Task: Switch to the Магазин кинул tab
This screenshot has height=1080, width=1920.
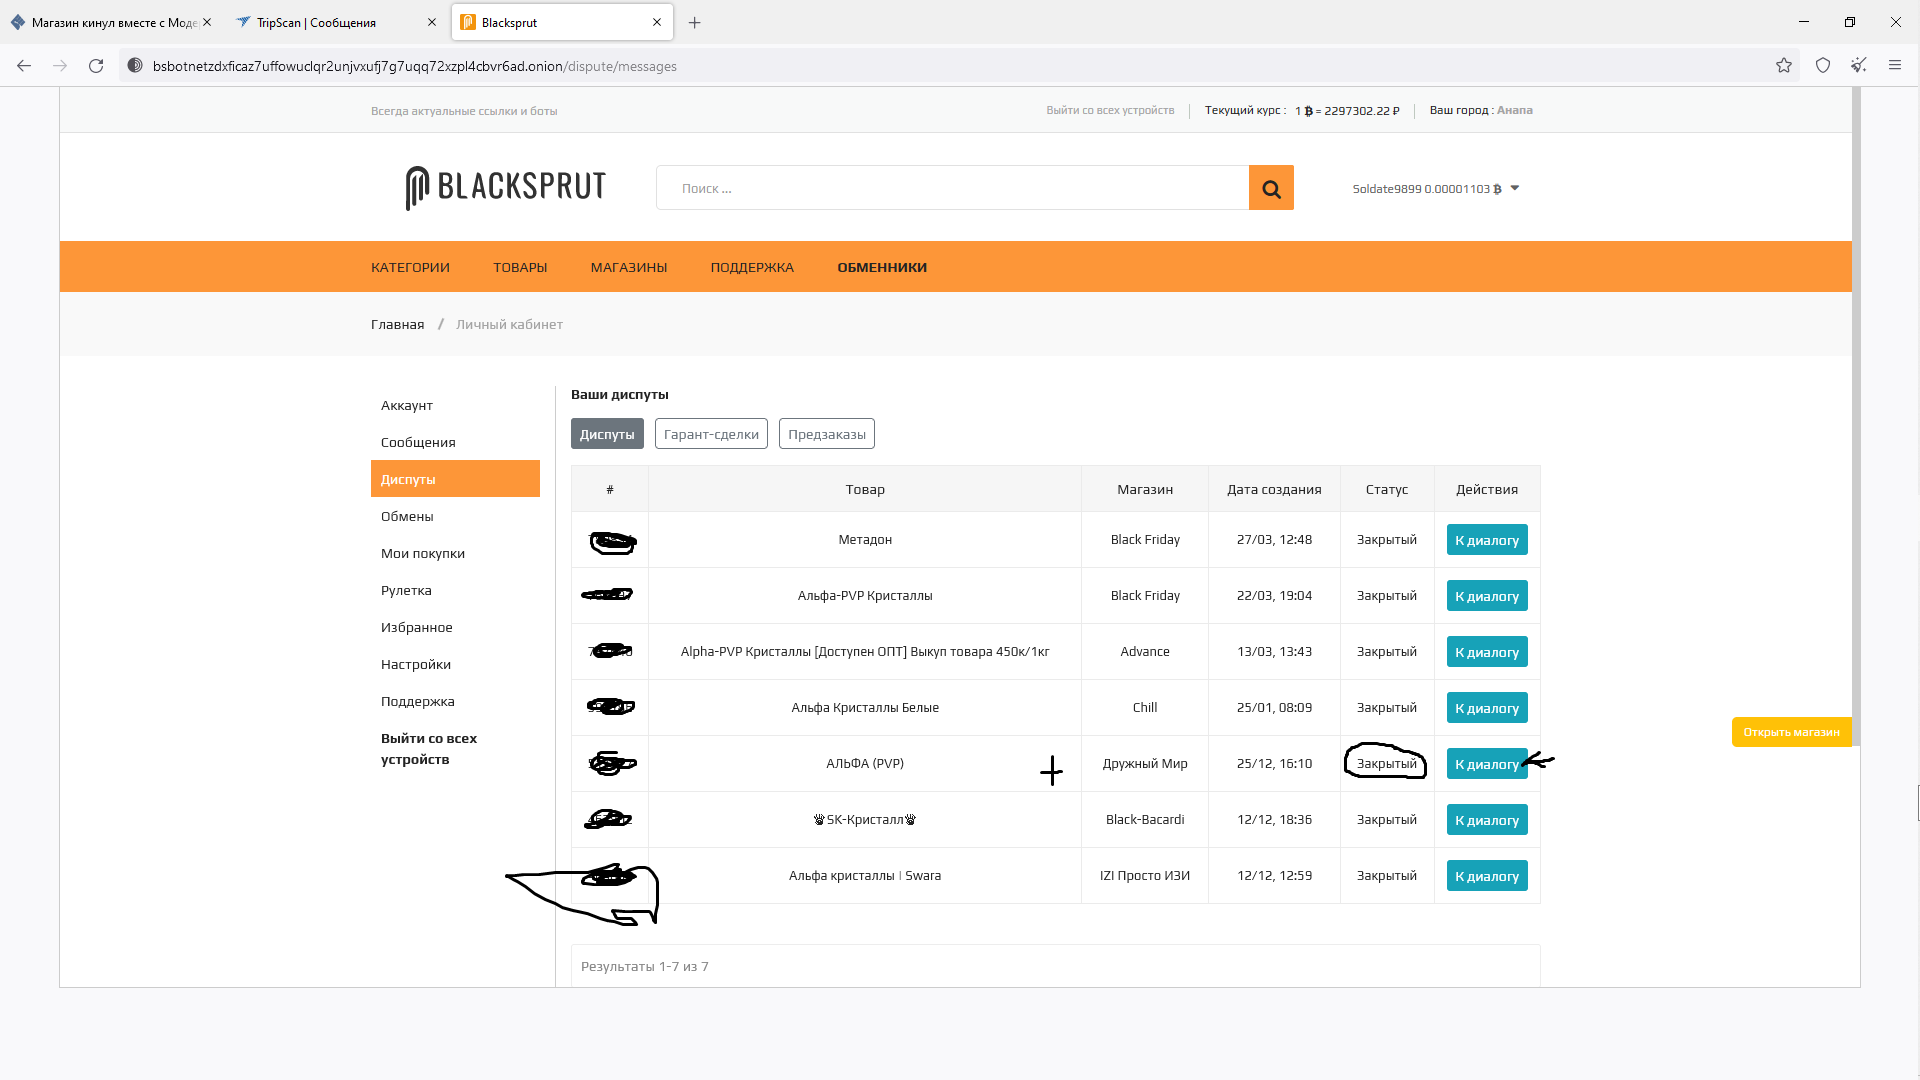Action: 114,22
